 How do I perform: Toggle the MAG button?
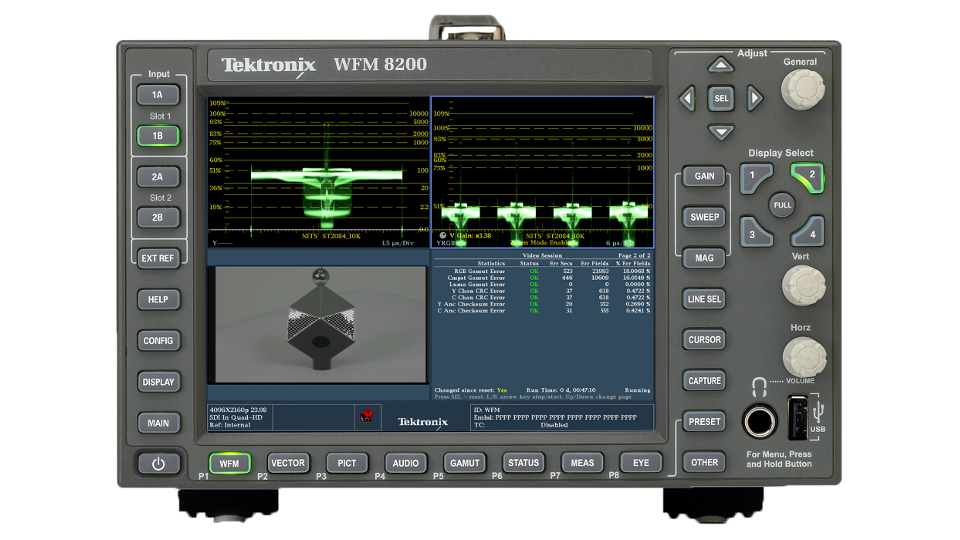pos(704,258)
